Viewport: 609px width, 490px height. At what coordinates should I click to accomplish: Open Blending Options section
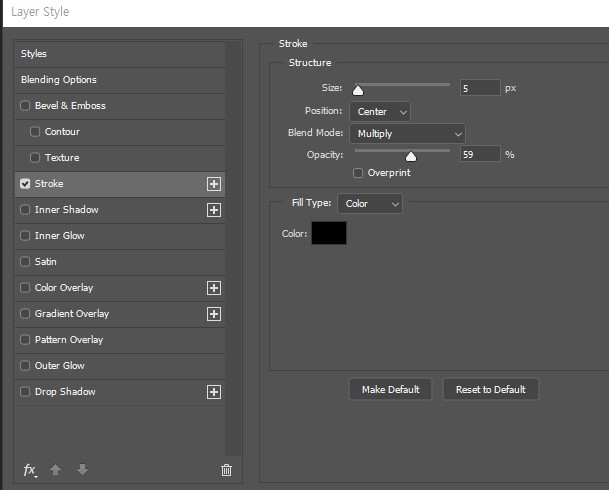point(120,80)
